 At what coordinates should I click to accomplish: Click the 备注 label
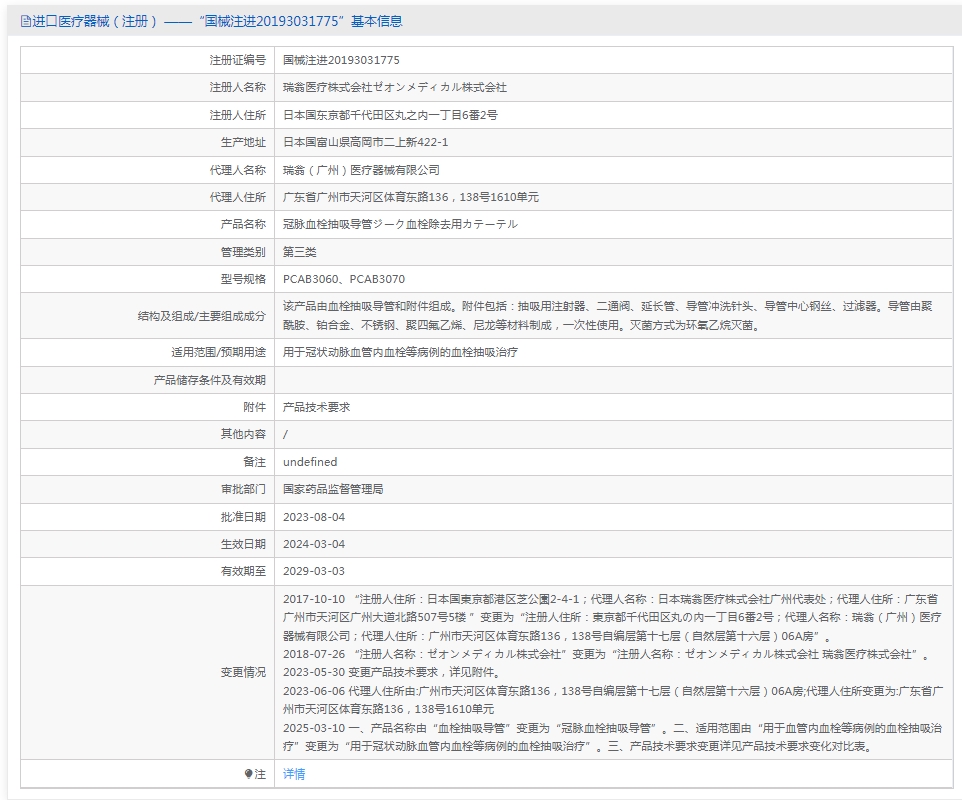[255, 462]
